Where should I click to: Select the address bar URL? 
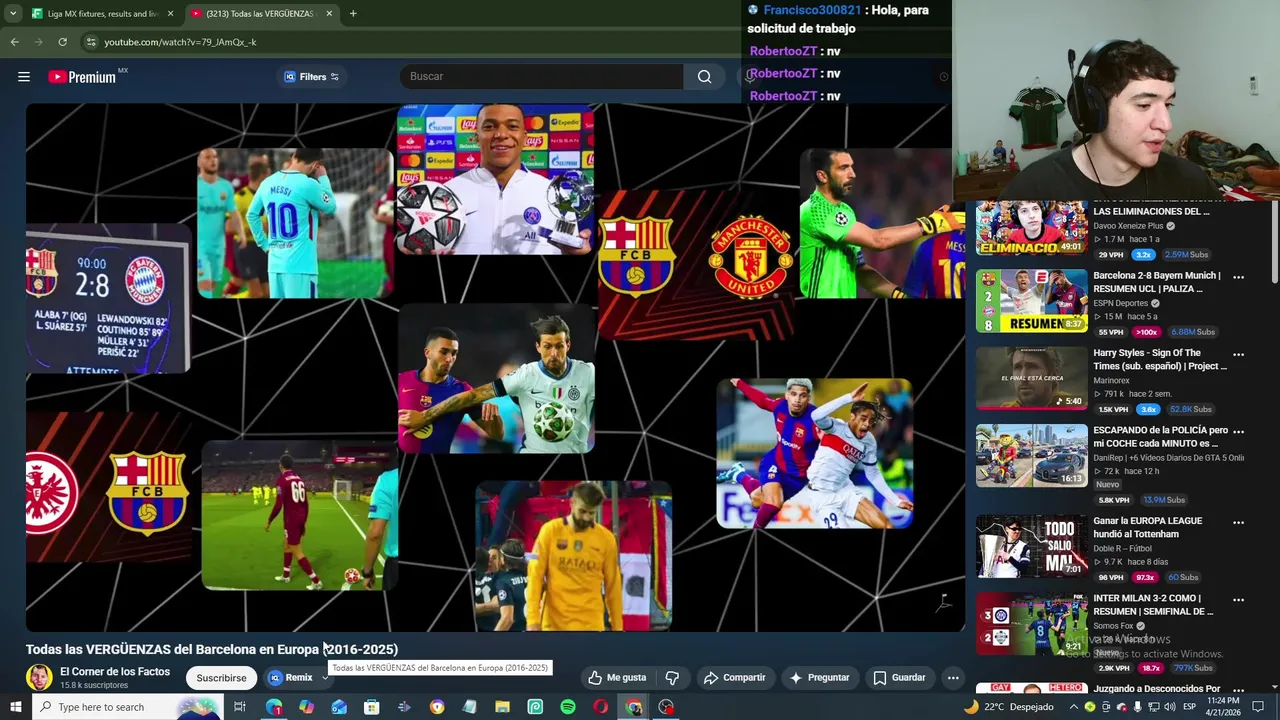[180, 42]
